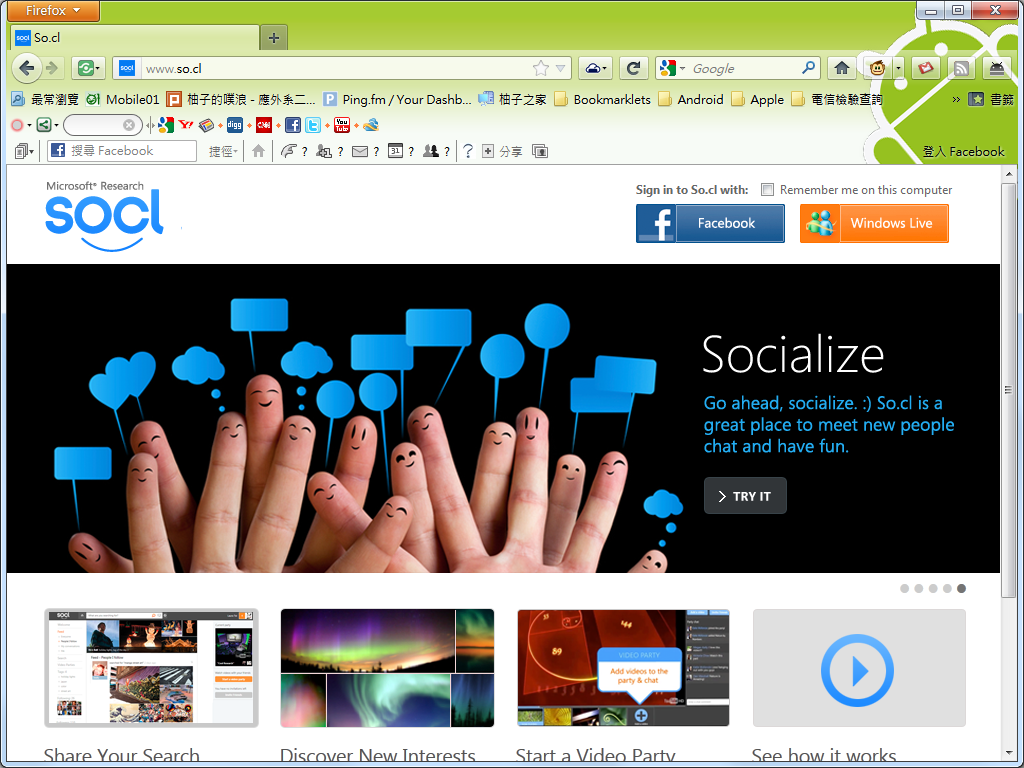Image resolution: width=1024 pixels, height=768 pixels.
Task: Open the Android bookmark folder
Action: click(691, 99)
